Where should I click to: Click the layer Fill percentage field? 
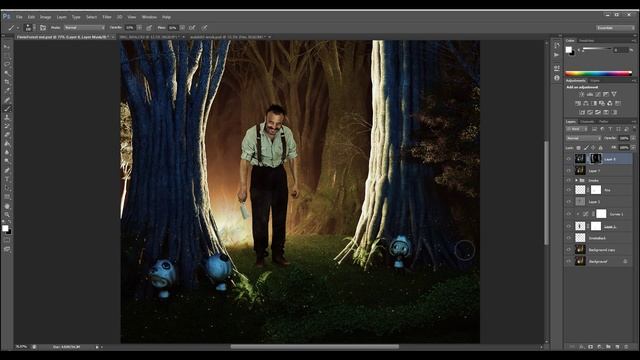point(624,148)
